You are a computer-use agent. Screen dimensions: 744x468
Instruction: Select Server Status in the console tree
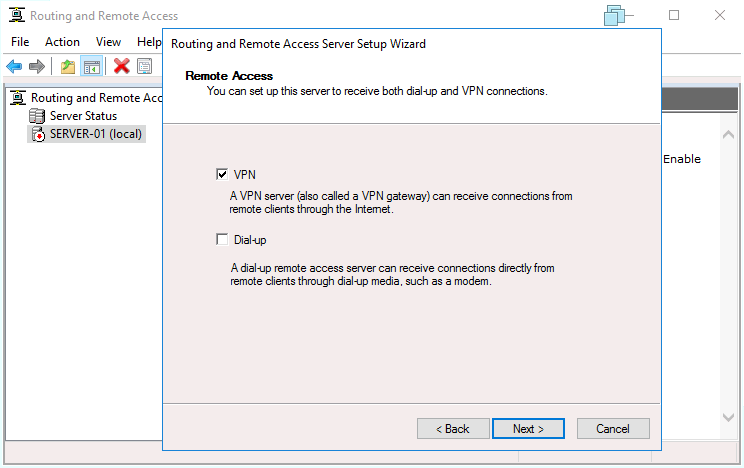[83, 116]
